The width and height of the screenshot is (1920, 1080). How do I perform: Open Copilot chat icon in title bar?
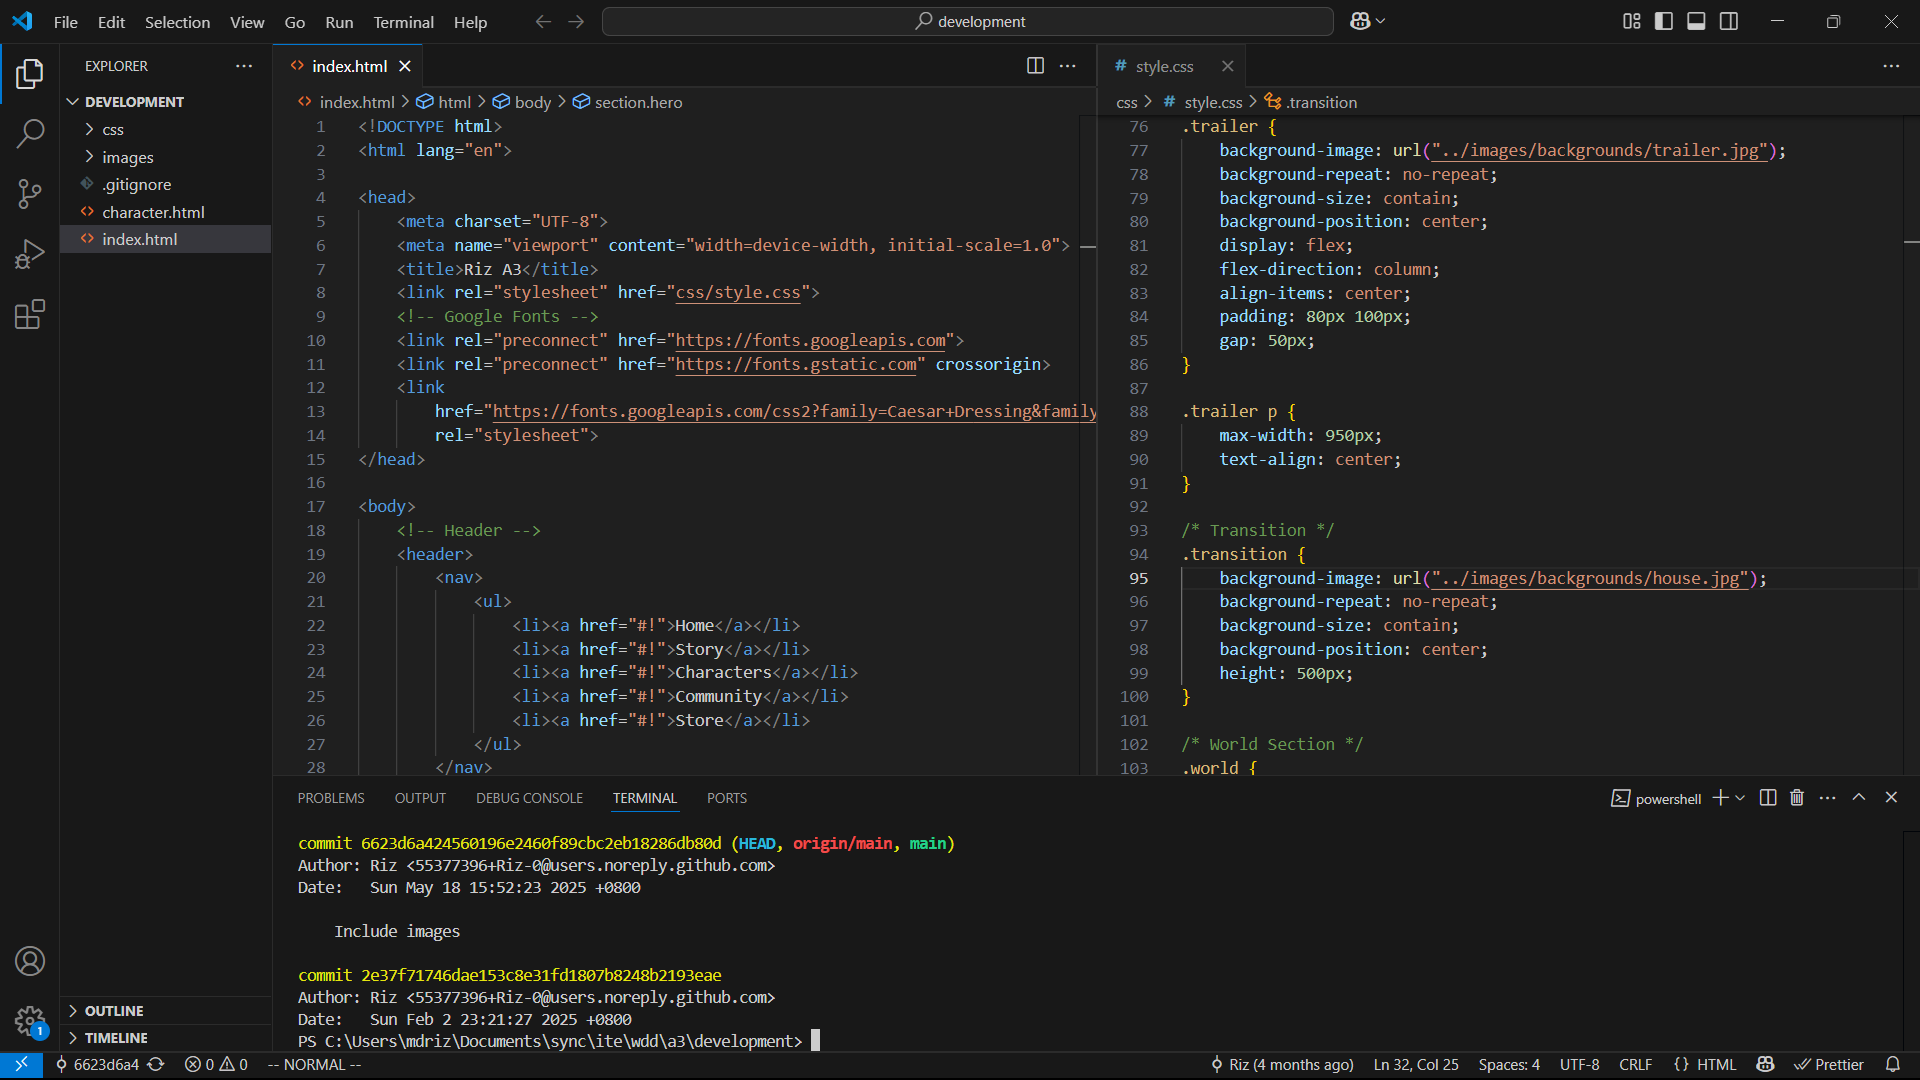click(1360, 21)
